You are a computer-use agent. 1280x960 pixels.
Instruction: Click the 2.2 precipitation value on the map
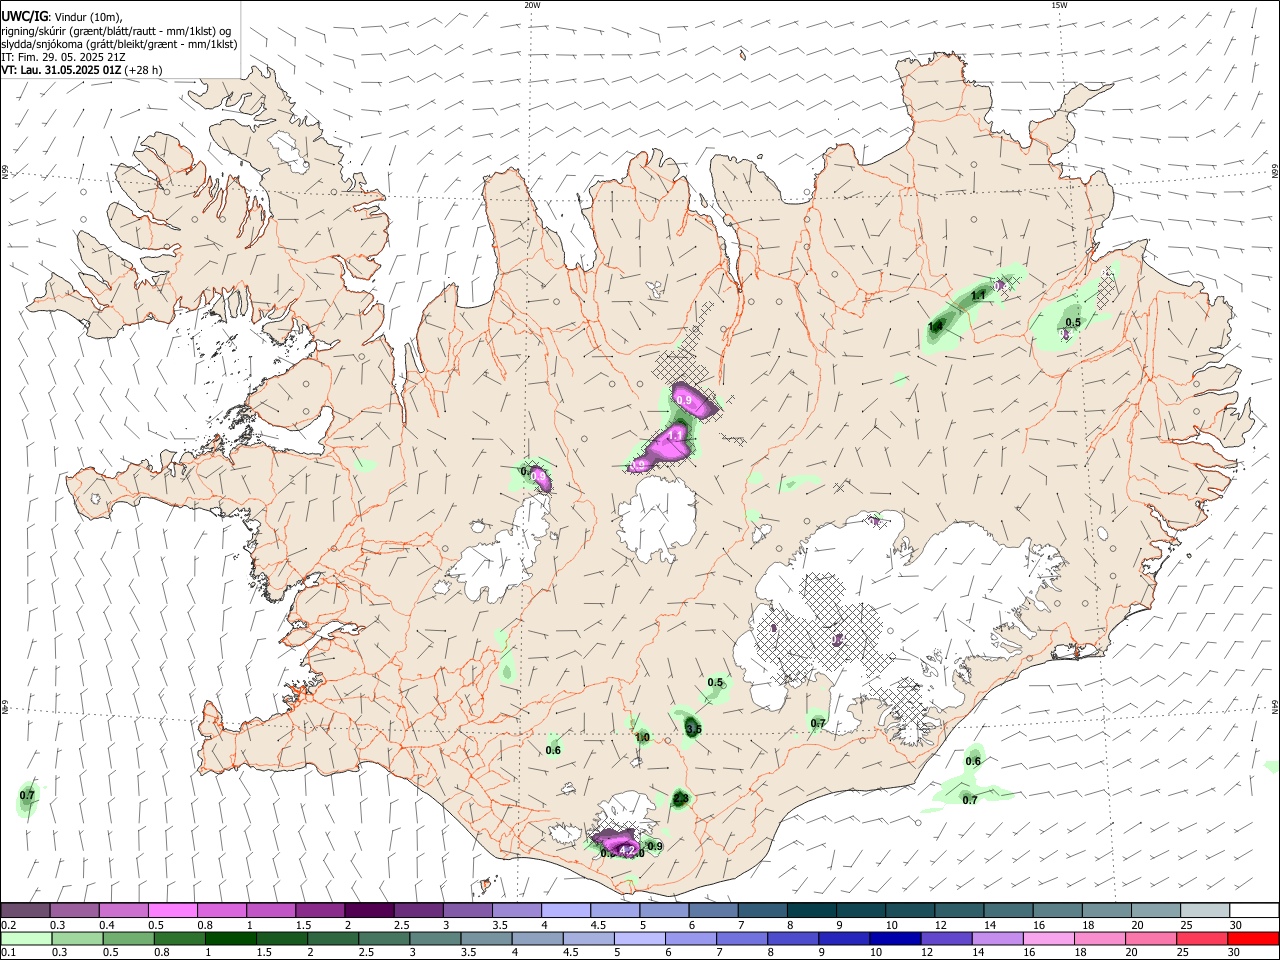(x=680, y=798)
